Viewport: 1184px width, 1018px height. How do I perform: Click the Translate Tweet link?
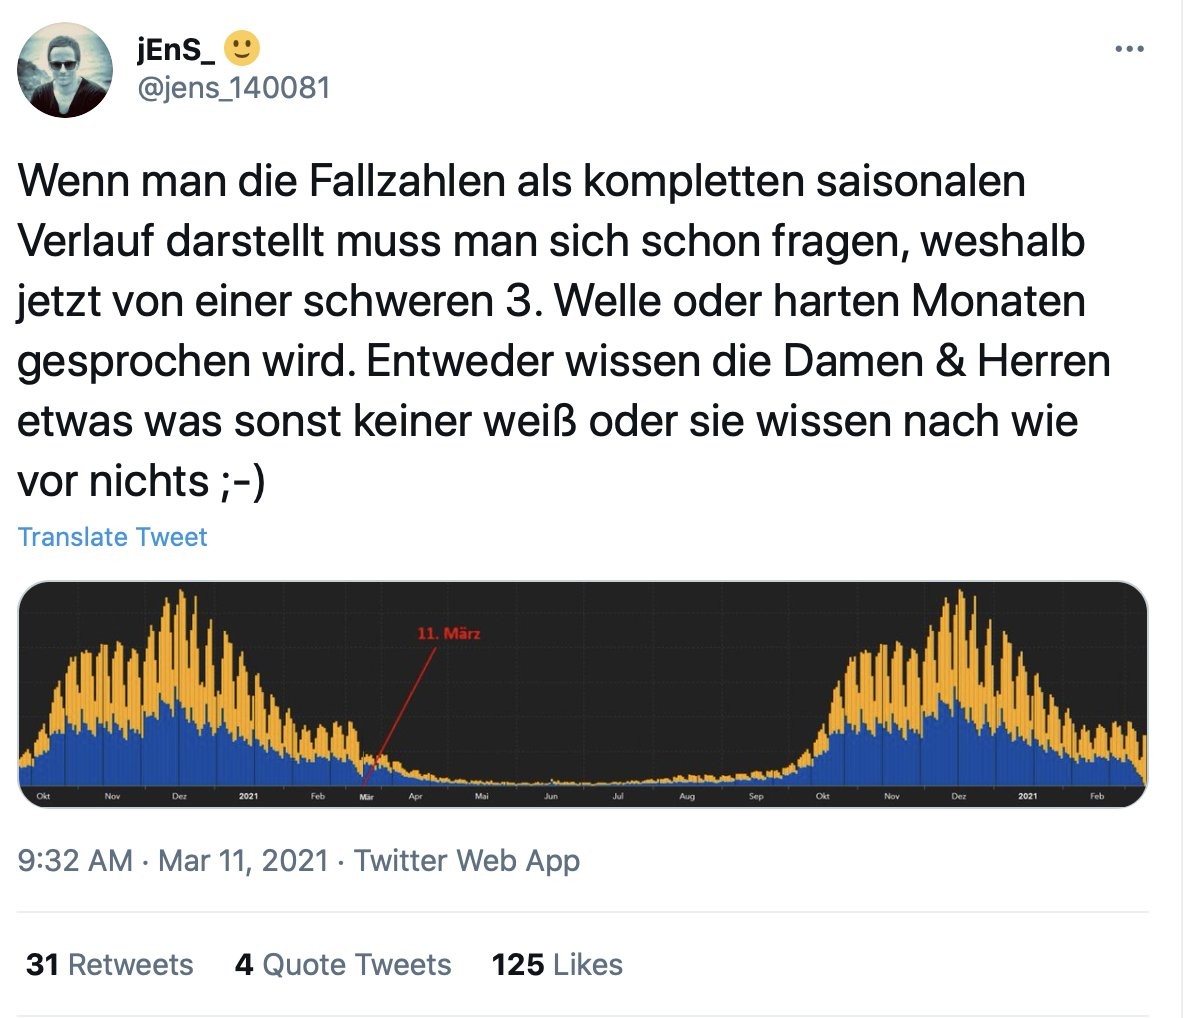pos(112,537)
